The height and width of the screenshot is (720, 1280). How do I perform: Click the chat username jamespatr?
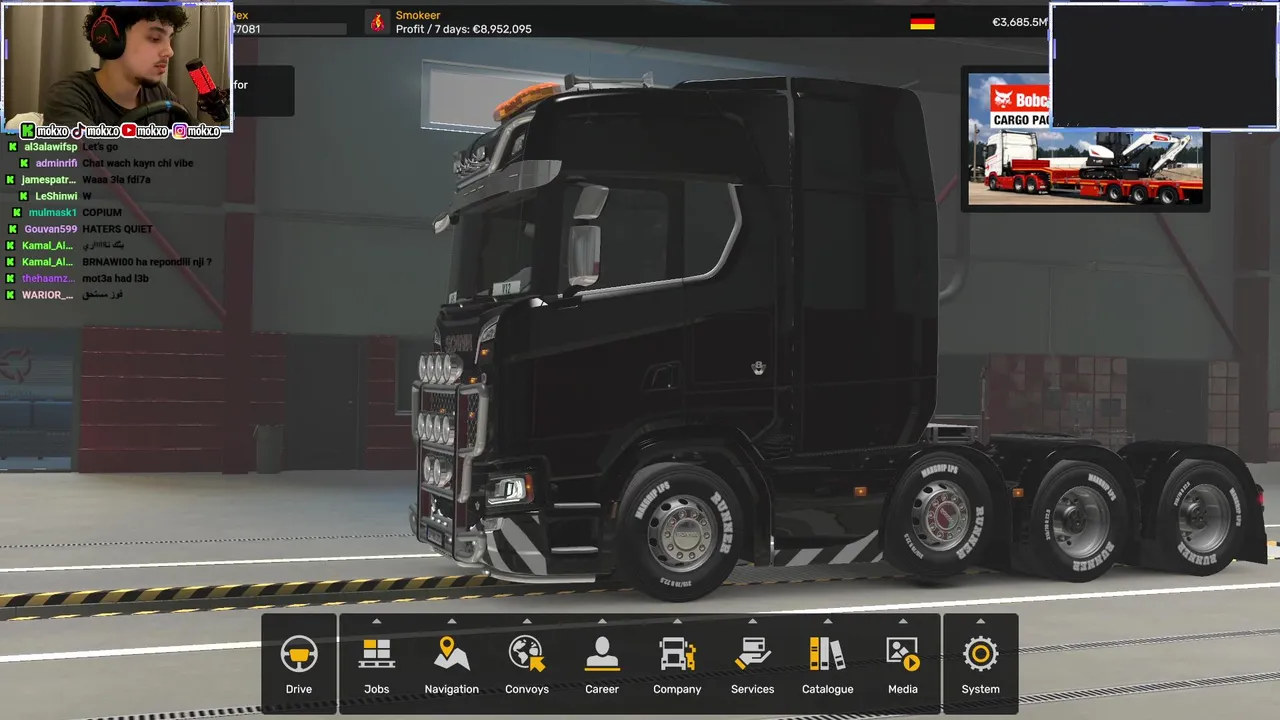[49, 180]
